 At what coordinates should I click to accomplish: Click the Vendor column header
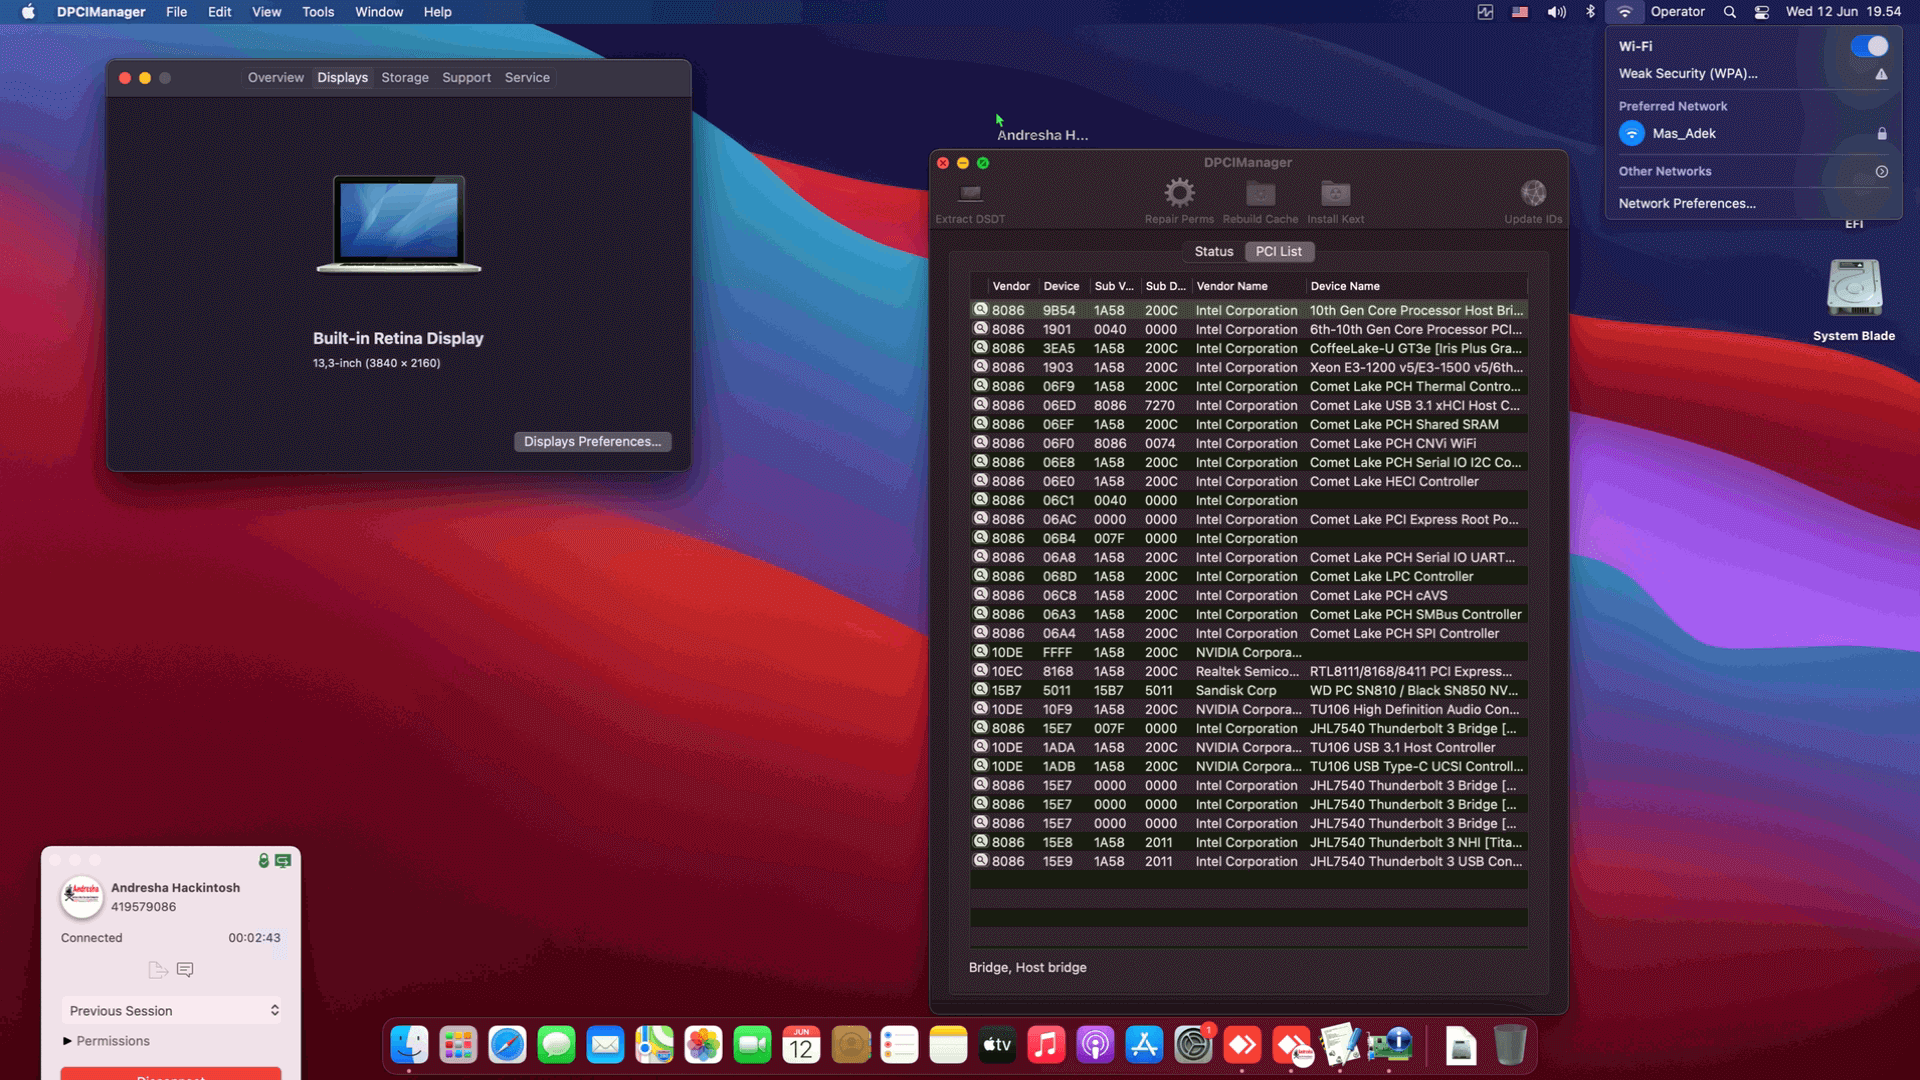pyautogui.click(x=1011, y=286)
